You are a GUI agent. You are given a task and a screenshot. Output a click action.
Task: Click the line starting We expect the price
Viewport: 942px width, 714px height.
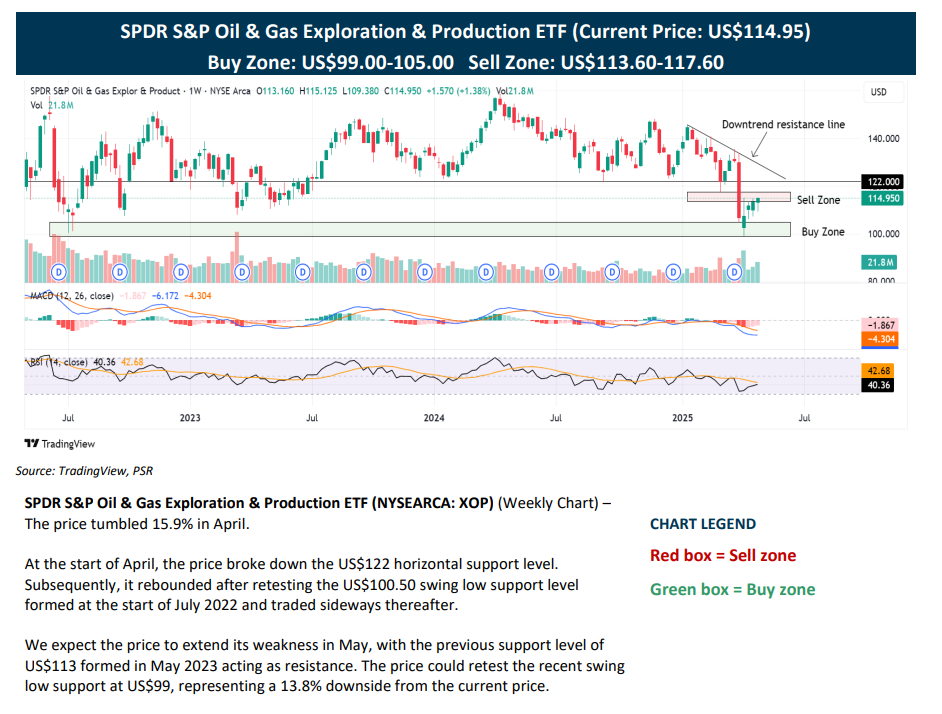coord(314,645)
